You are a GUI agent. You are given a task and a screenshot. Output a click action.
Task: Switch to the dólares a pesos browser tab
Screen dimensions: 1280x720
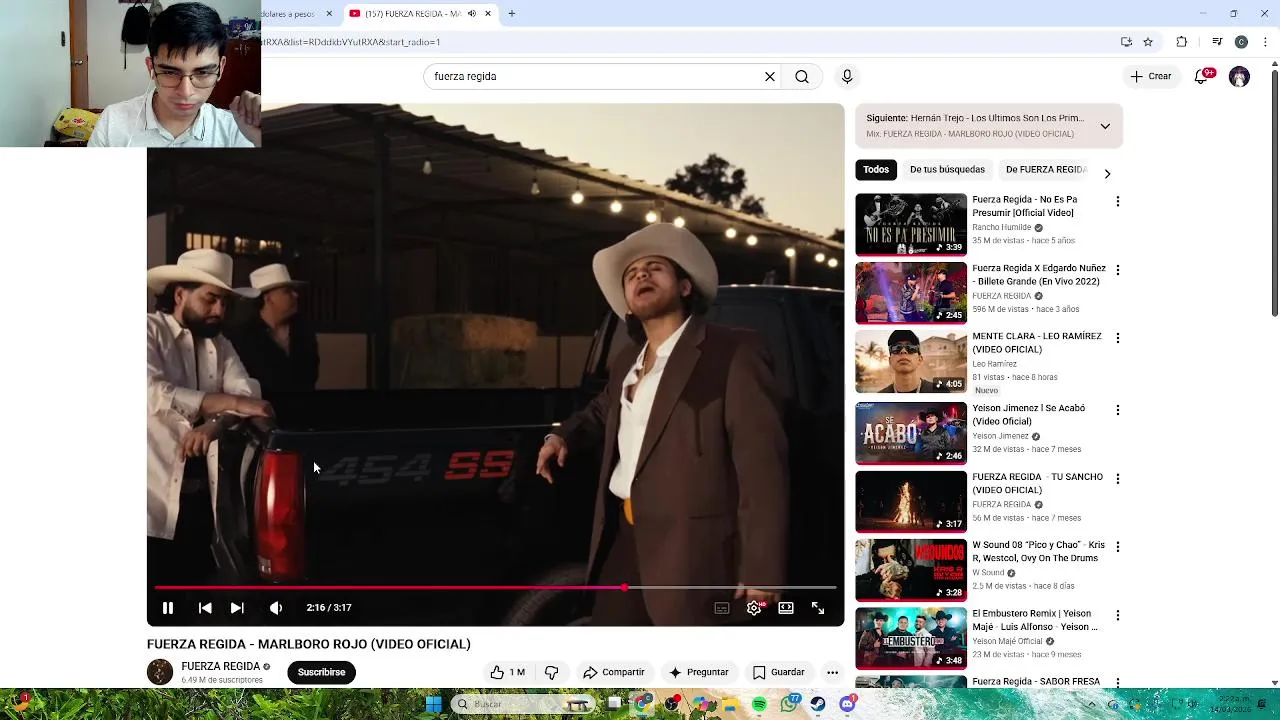coord(290,14)
